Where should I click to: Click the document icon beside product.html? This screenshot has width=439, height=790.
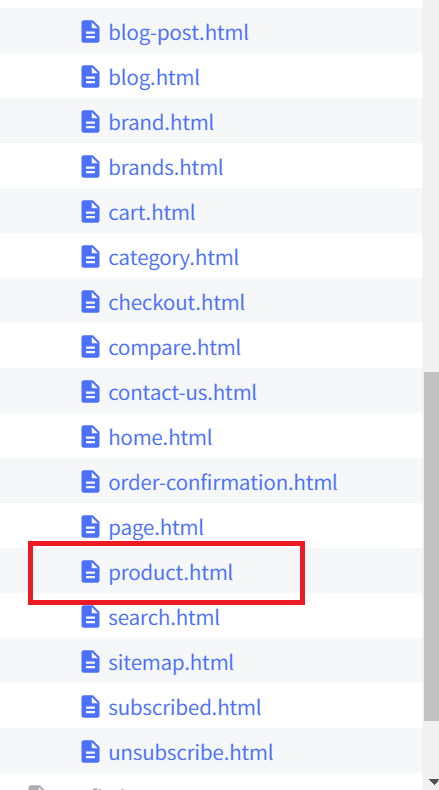click(x=90, y=572)
